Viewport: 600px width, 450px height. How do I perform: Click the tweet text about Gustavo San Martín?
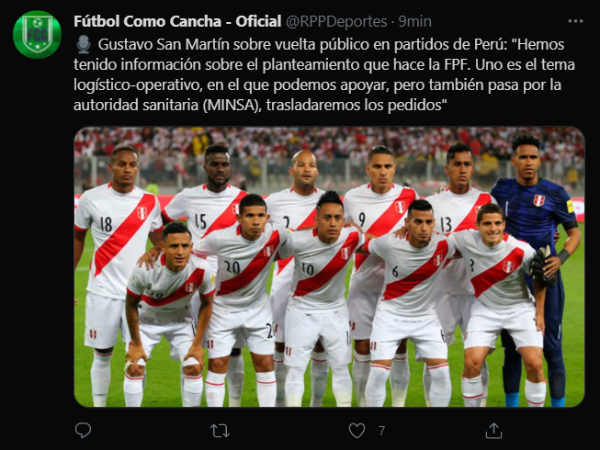point(324,75)
